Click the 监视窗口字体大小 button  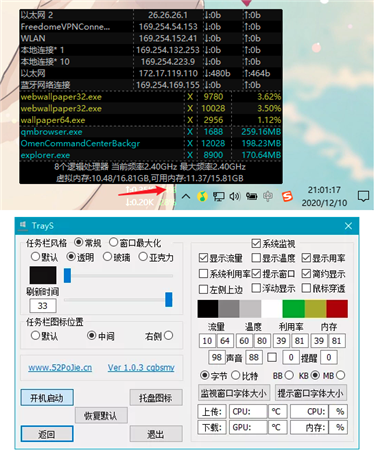234,393
